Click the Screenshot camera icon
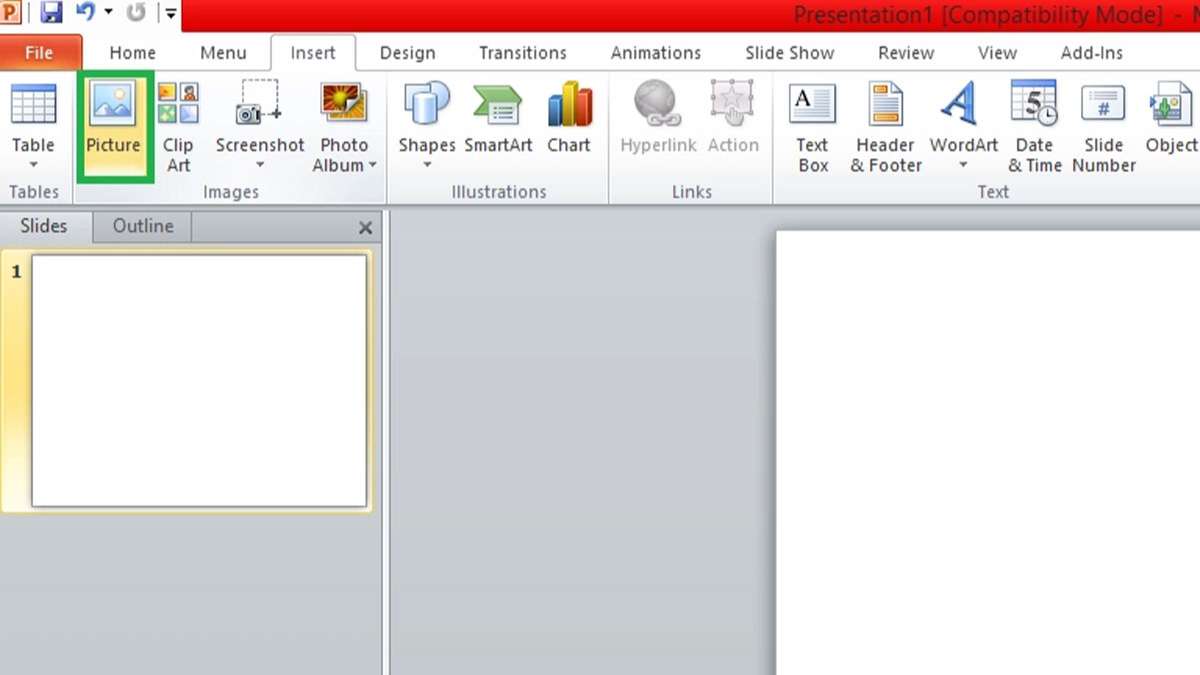1200x675 pixels. point(259,103)
